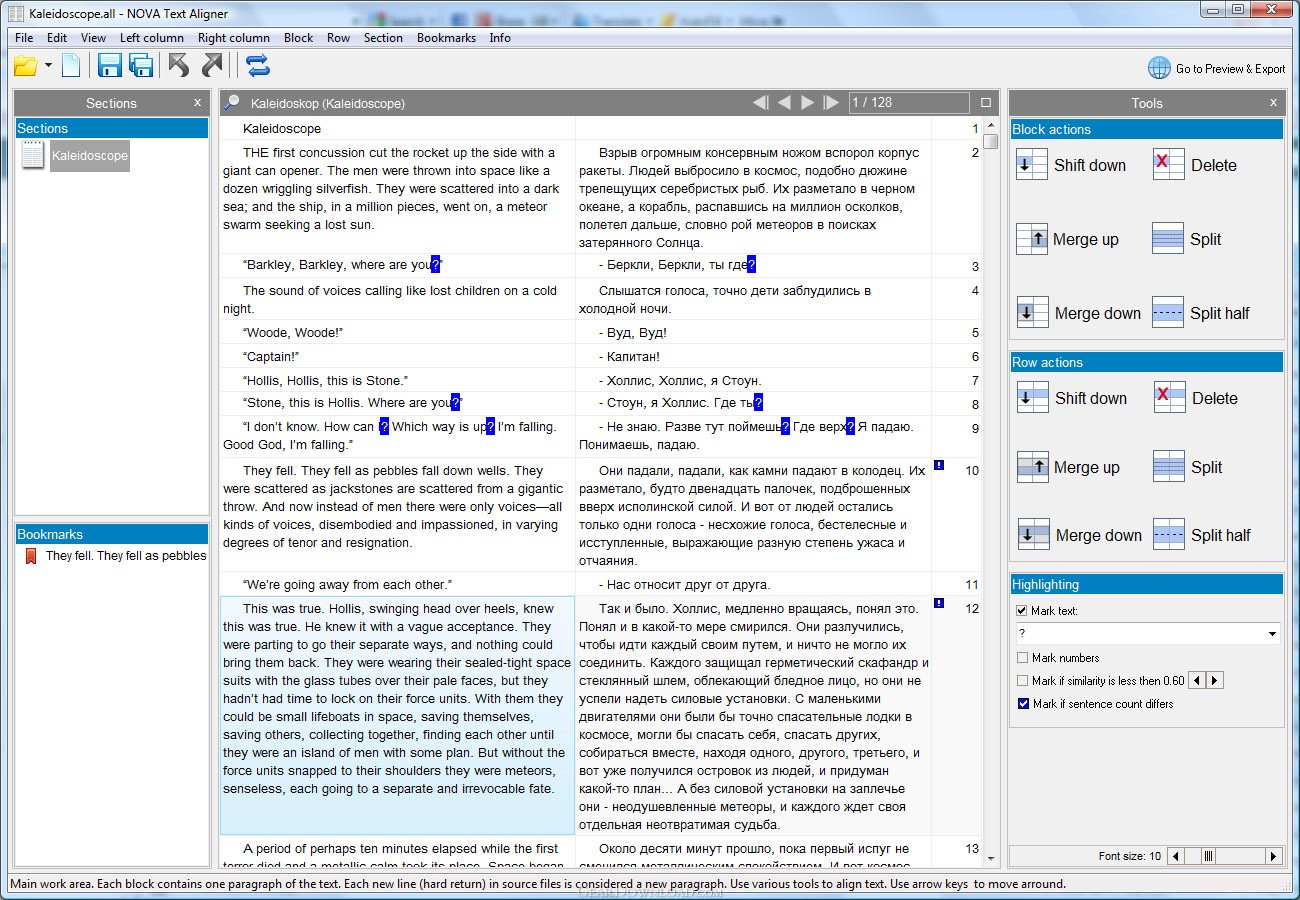Click the undo arrow toolbar icon
Image resolution: width=1300 pixels, height=900 pixels.
(179, 66)
